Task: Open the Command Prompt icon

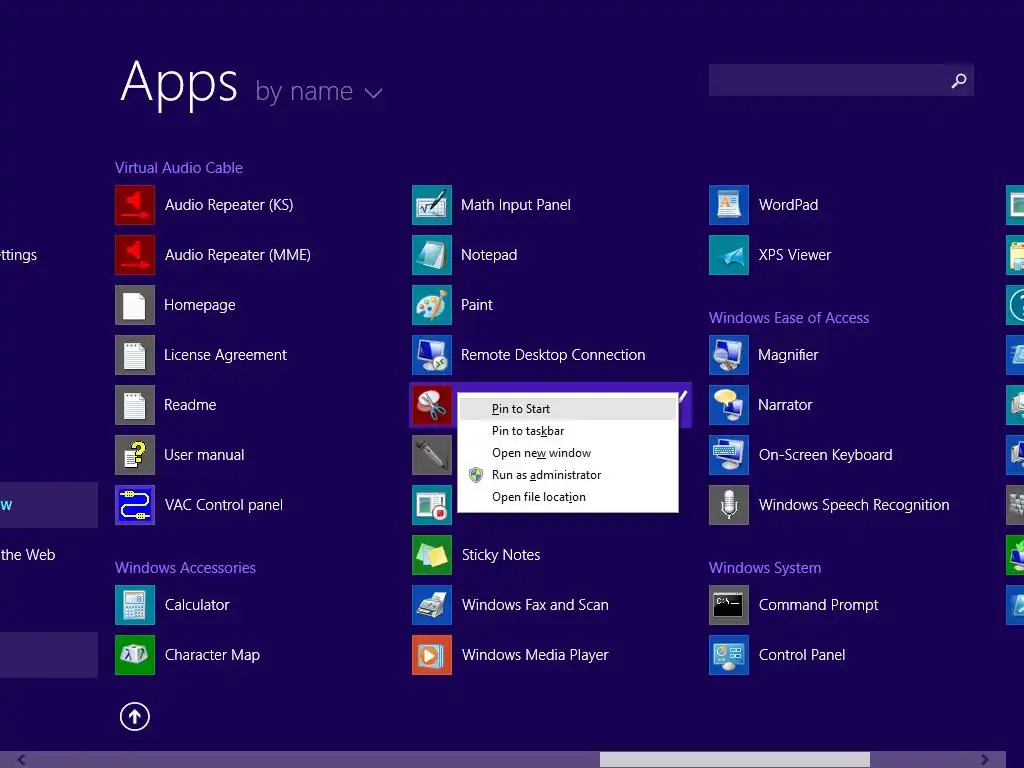Action: click(729, 605)
